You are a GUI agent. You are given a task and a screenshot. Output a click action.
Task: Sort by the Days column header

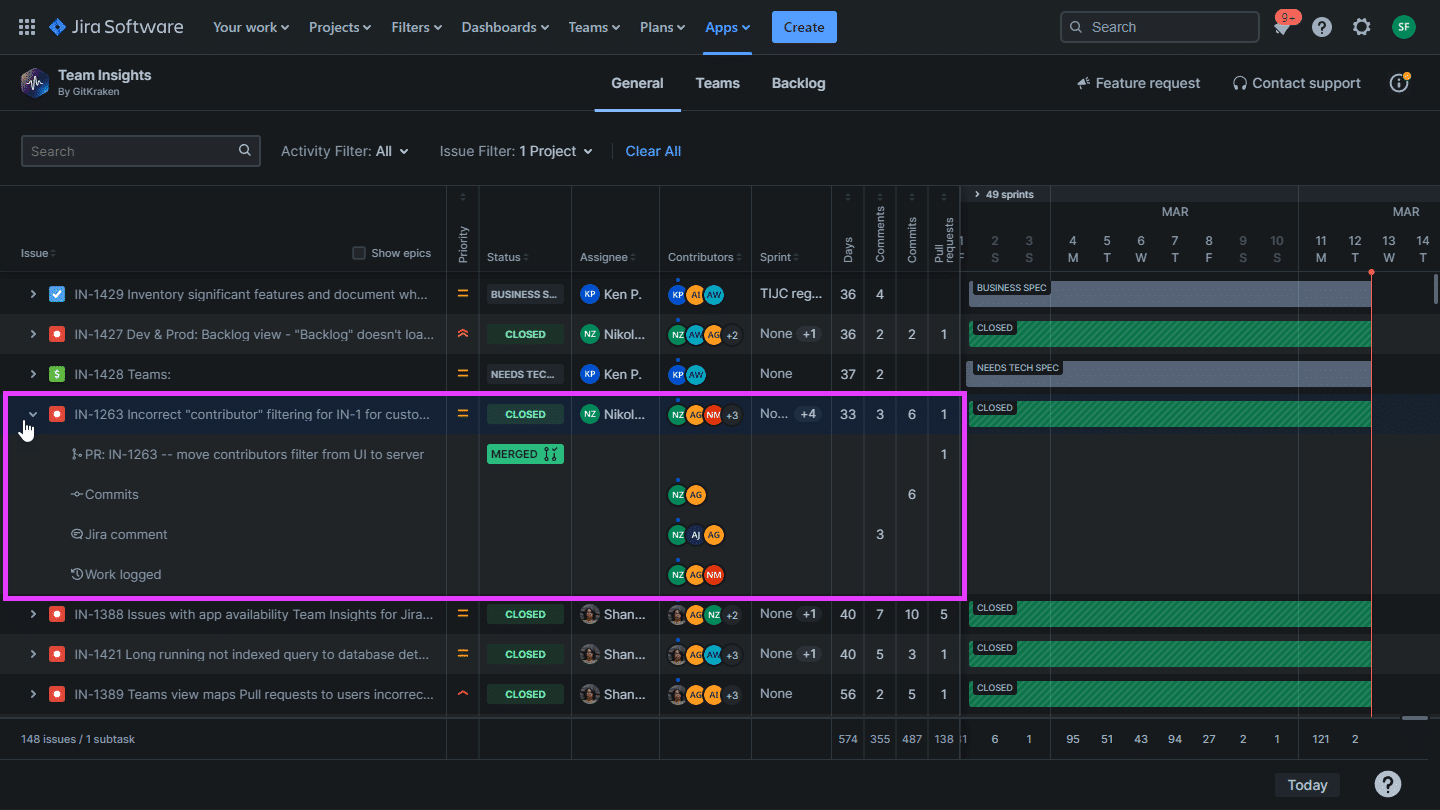[x=848, y=248]
